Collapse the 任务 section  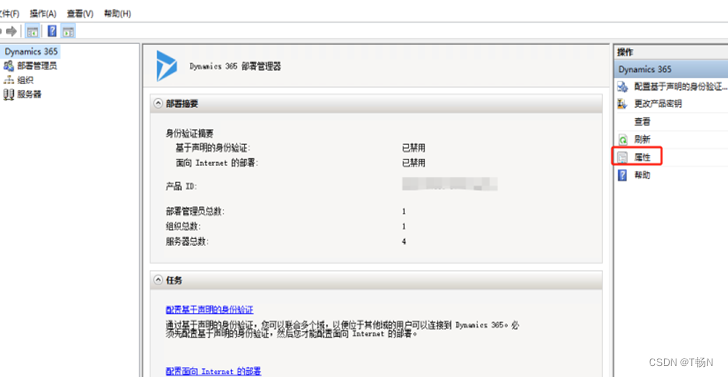(x=158, y=280)
